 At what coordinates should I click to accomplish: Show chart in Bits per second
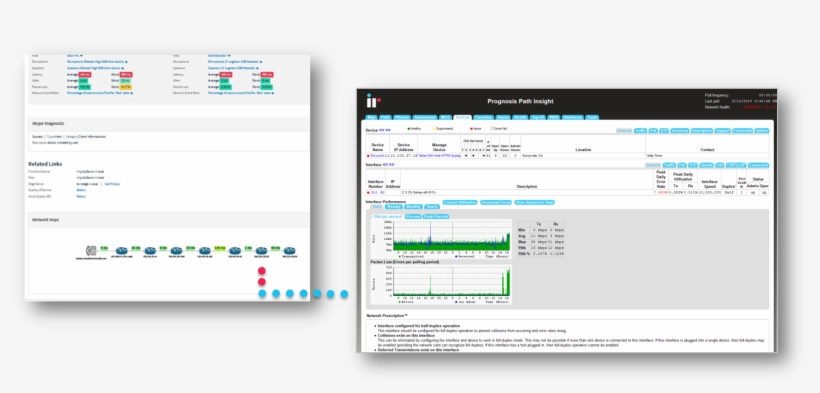click(388, 217)
